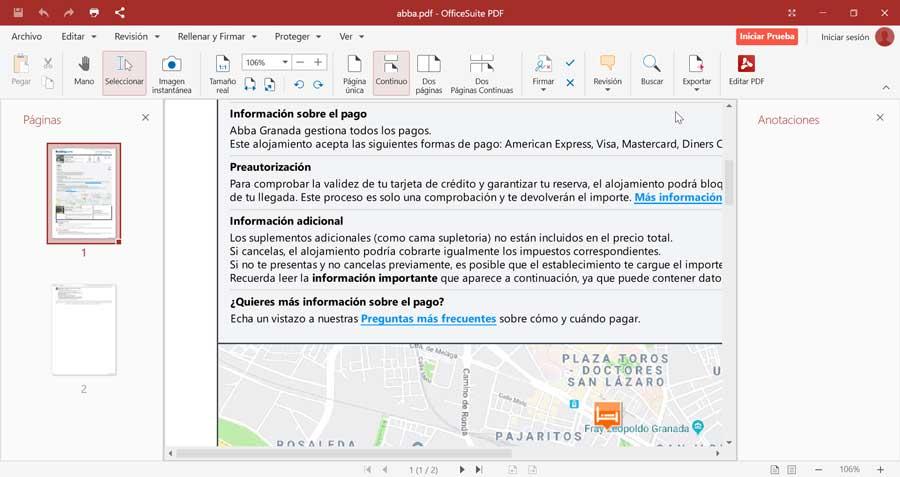Rotate page counterclockwise

[x=298, y=84]
